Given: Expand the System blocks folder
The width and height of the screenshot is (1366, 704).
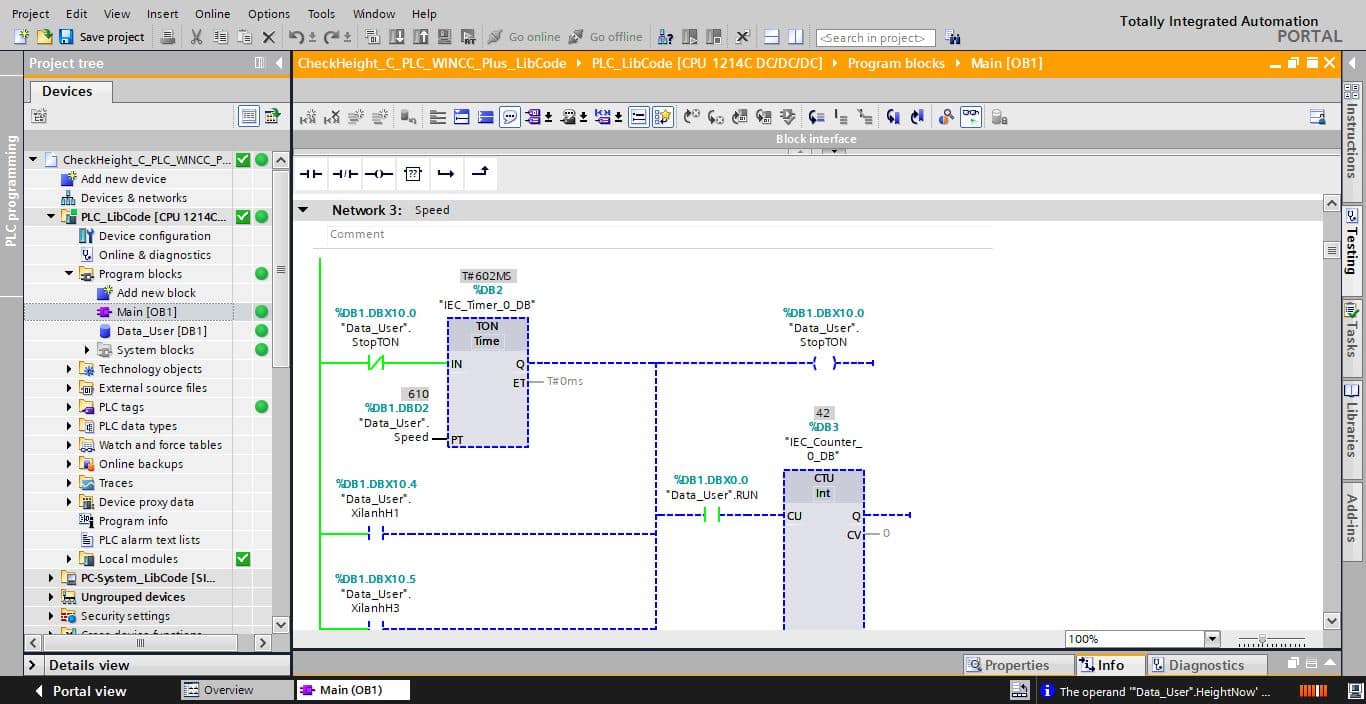Looking at the screenshot, I should click(87, 350).
